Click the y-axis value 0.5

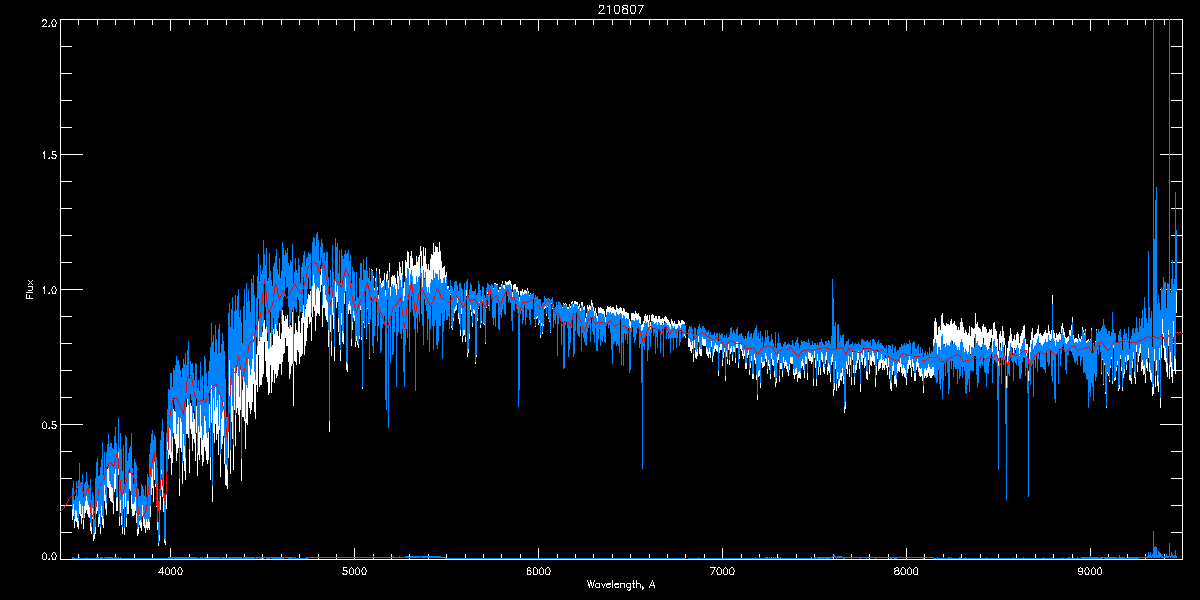point(48,423)
